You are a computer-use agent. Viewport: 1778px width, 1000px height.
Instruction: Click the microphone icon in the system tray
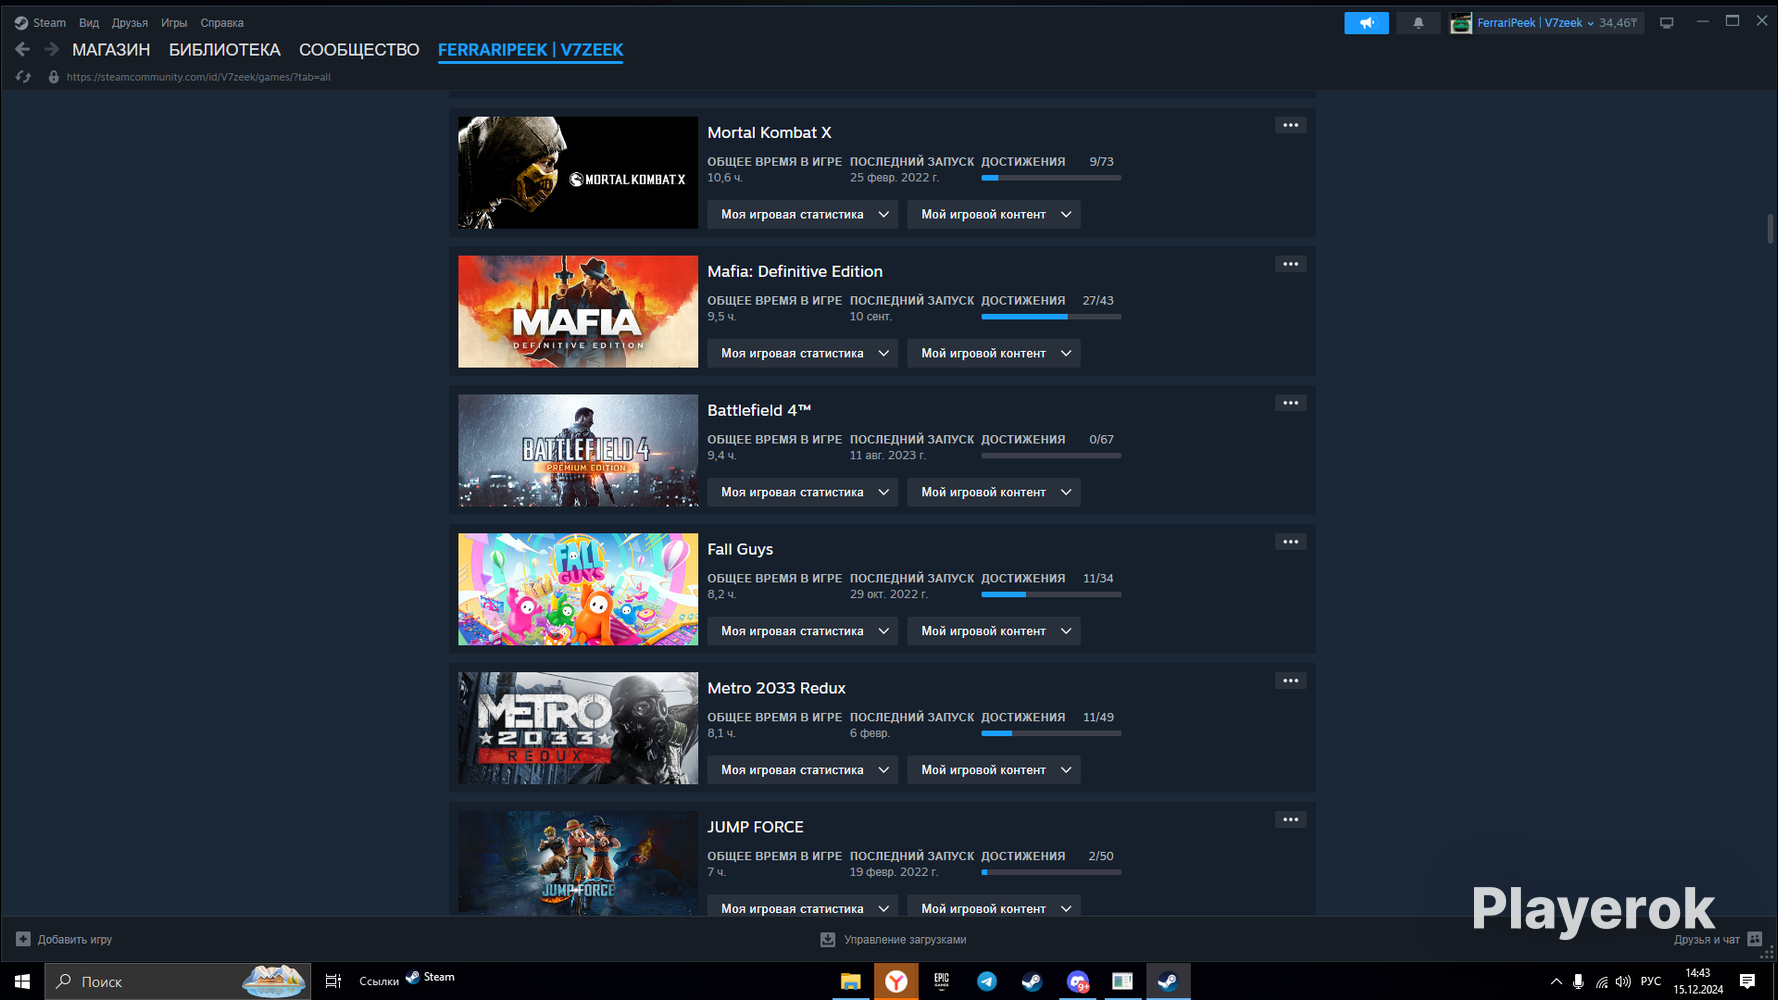[1578, 982]
